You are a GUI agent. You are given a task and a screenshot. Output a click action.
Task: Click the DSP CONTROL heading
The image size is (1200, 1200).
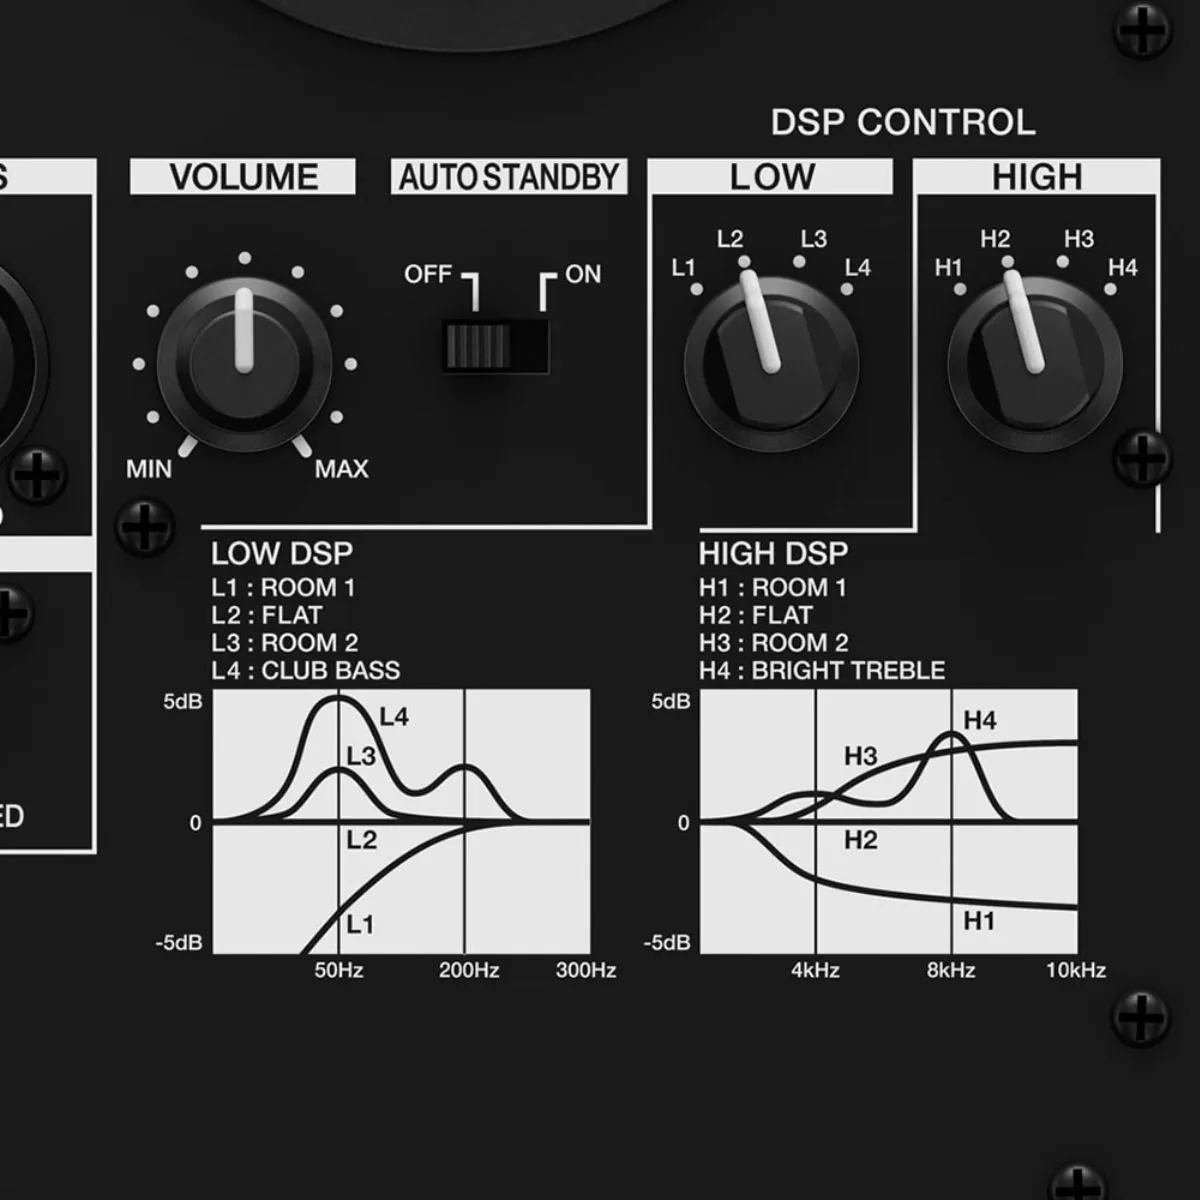[903, 122]
